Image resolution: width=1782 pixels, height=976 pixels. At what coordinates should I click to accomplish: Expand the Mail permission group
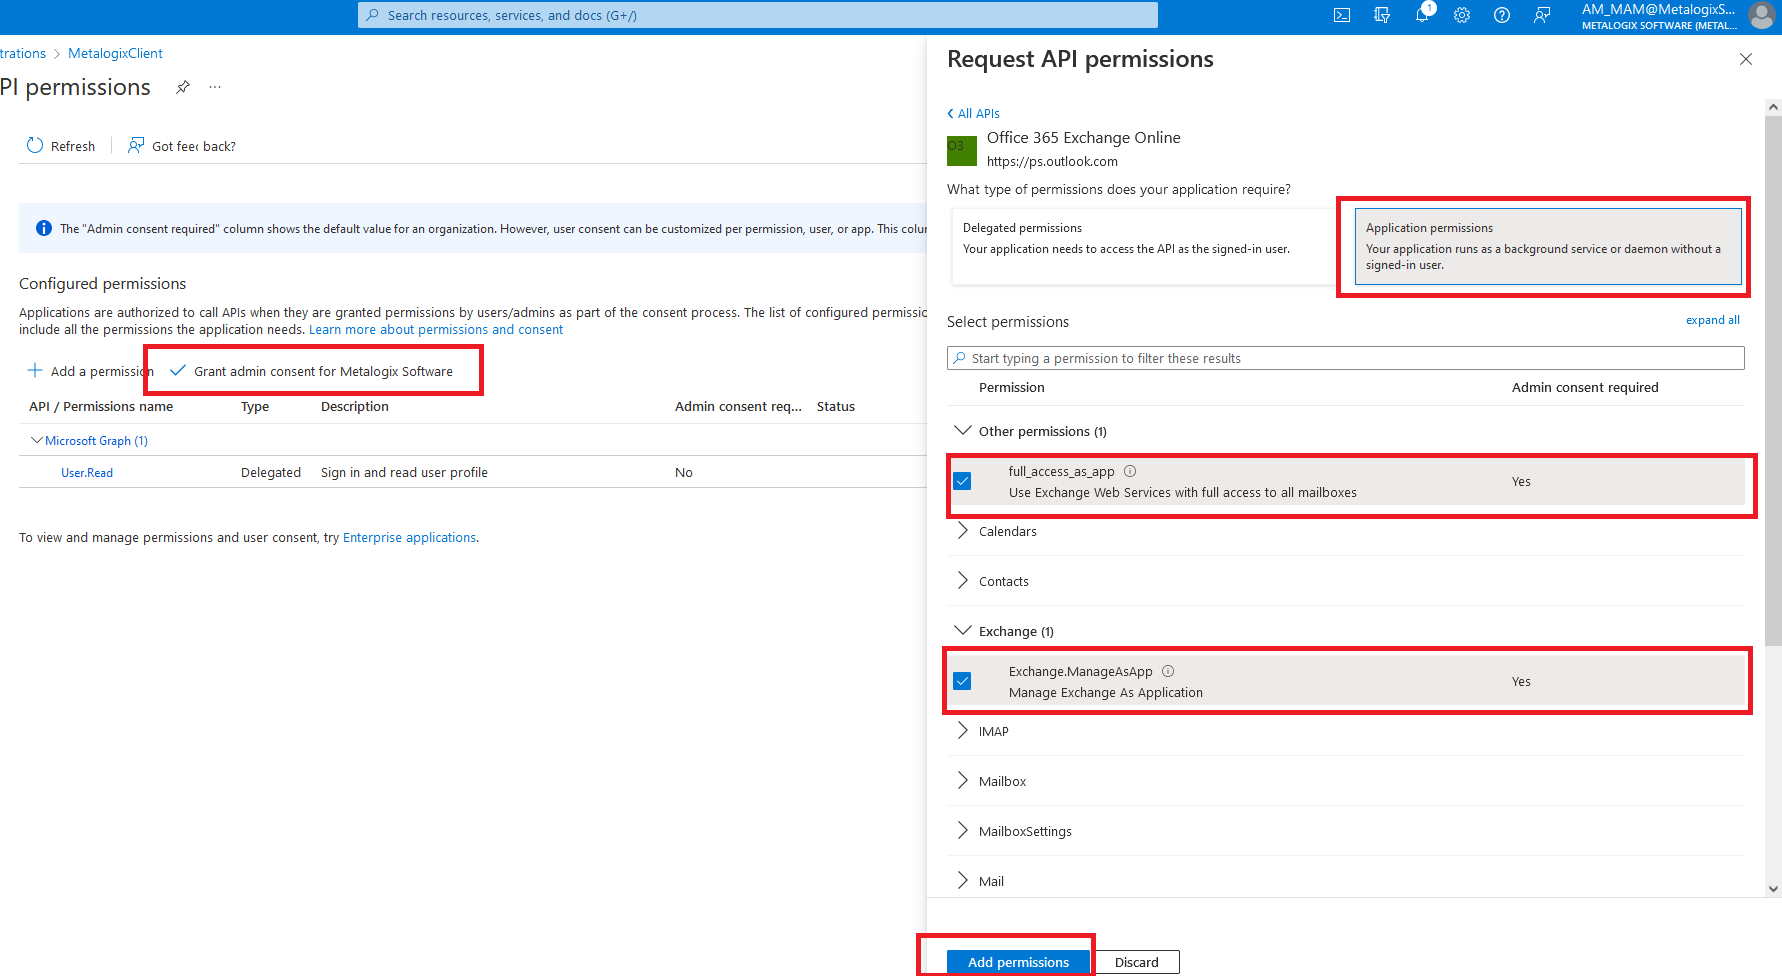click(x=963, y=881)
